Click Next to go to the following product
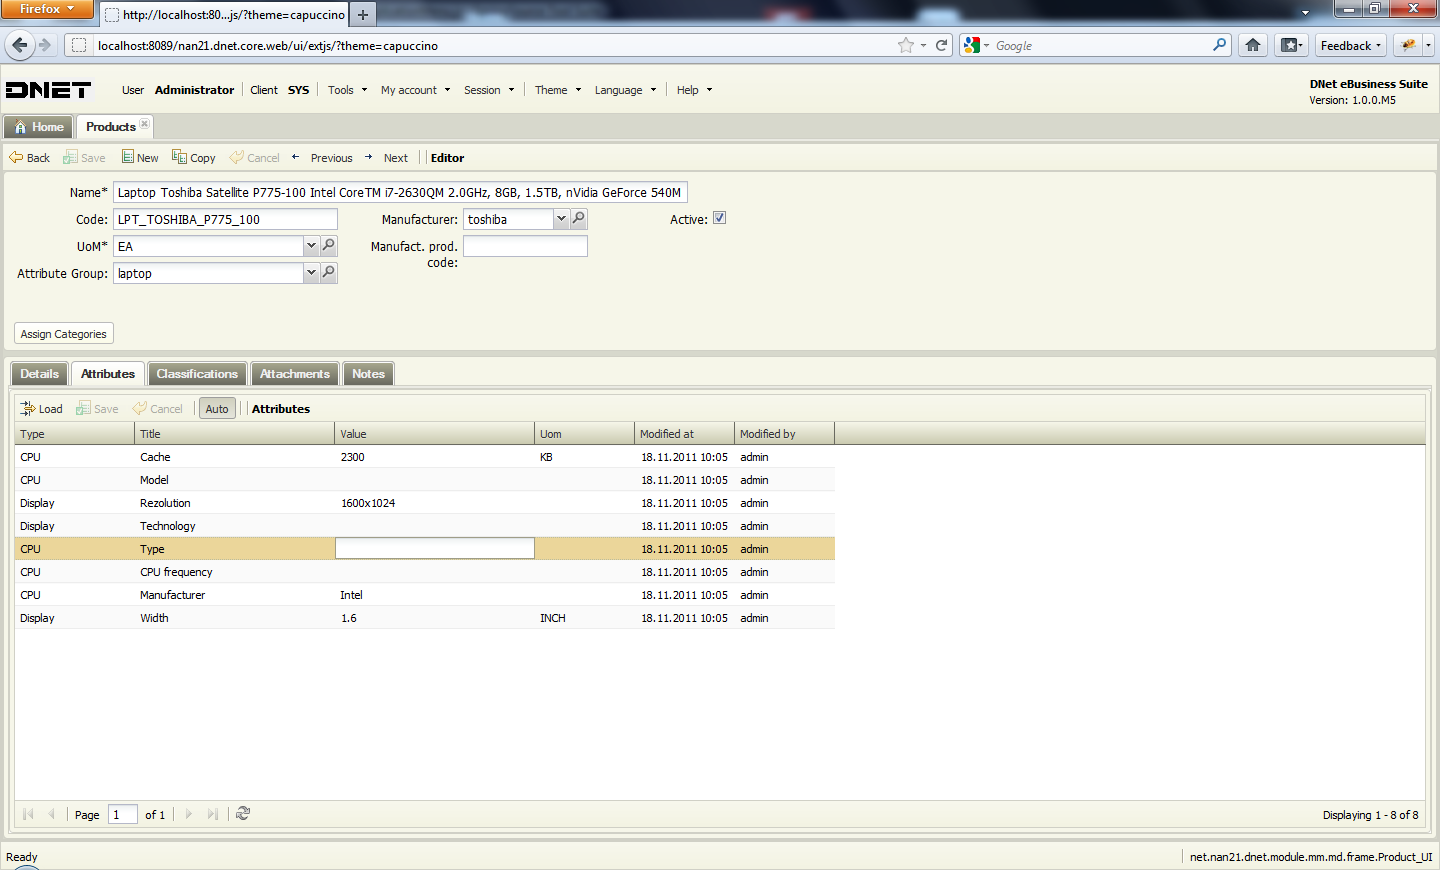The width and height of the screenshot is (1440, 870). (394, 157)
